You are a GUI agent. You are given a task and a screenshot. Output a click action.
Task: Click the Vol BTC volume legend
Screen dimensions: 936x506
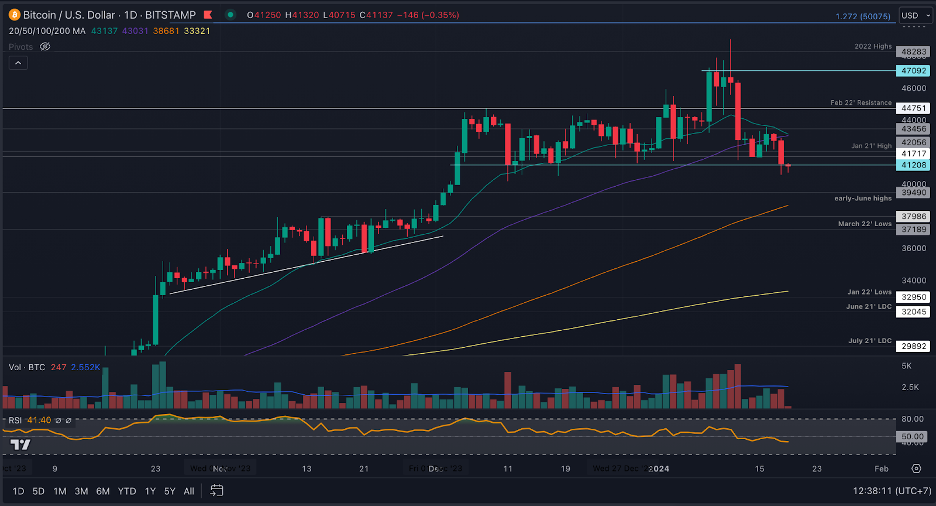27,367
